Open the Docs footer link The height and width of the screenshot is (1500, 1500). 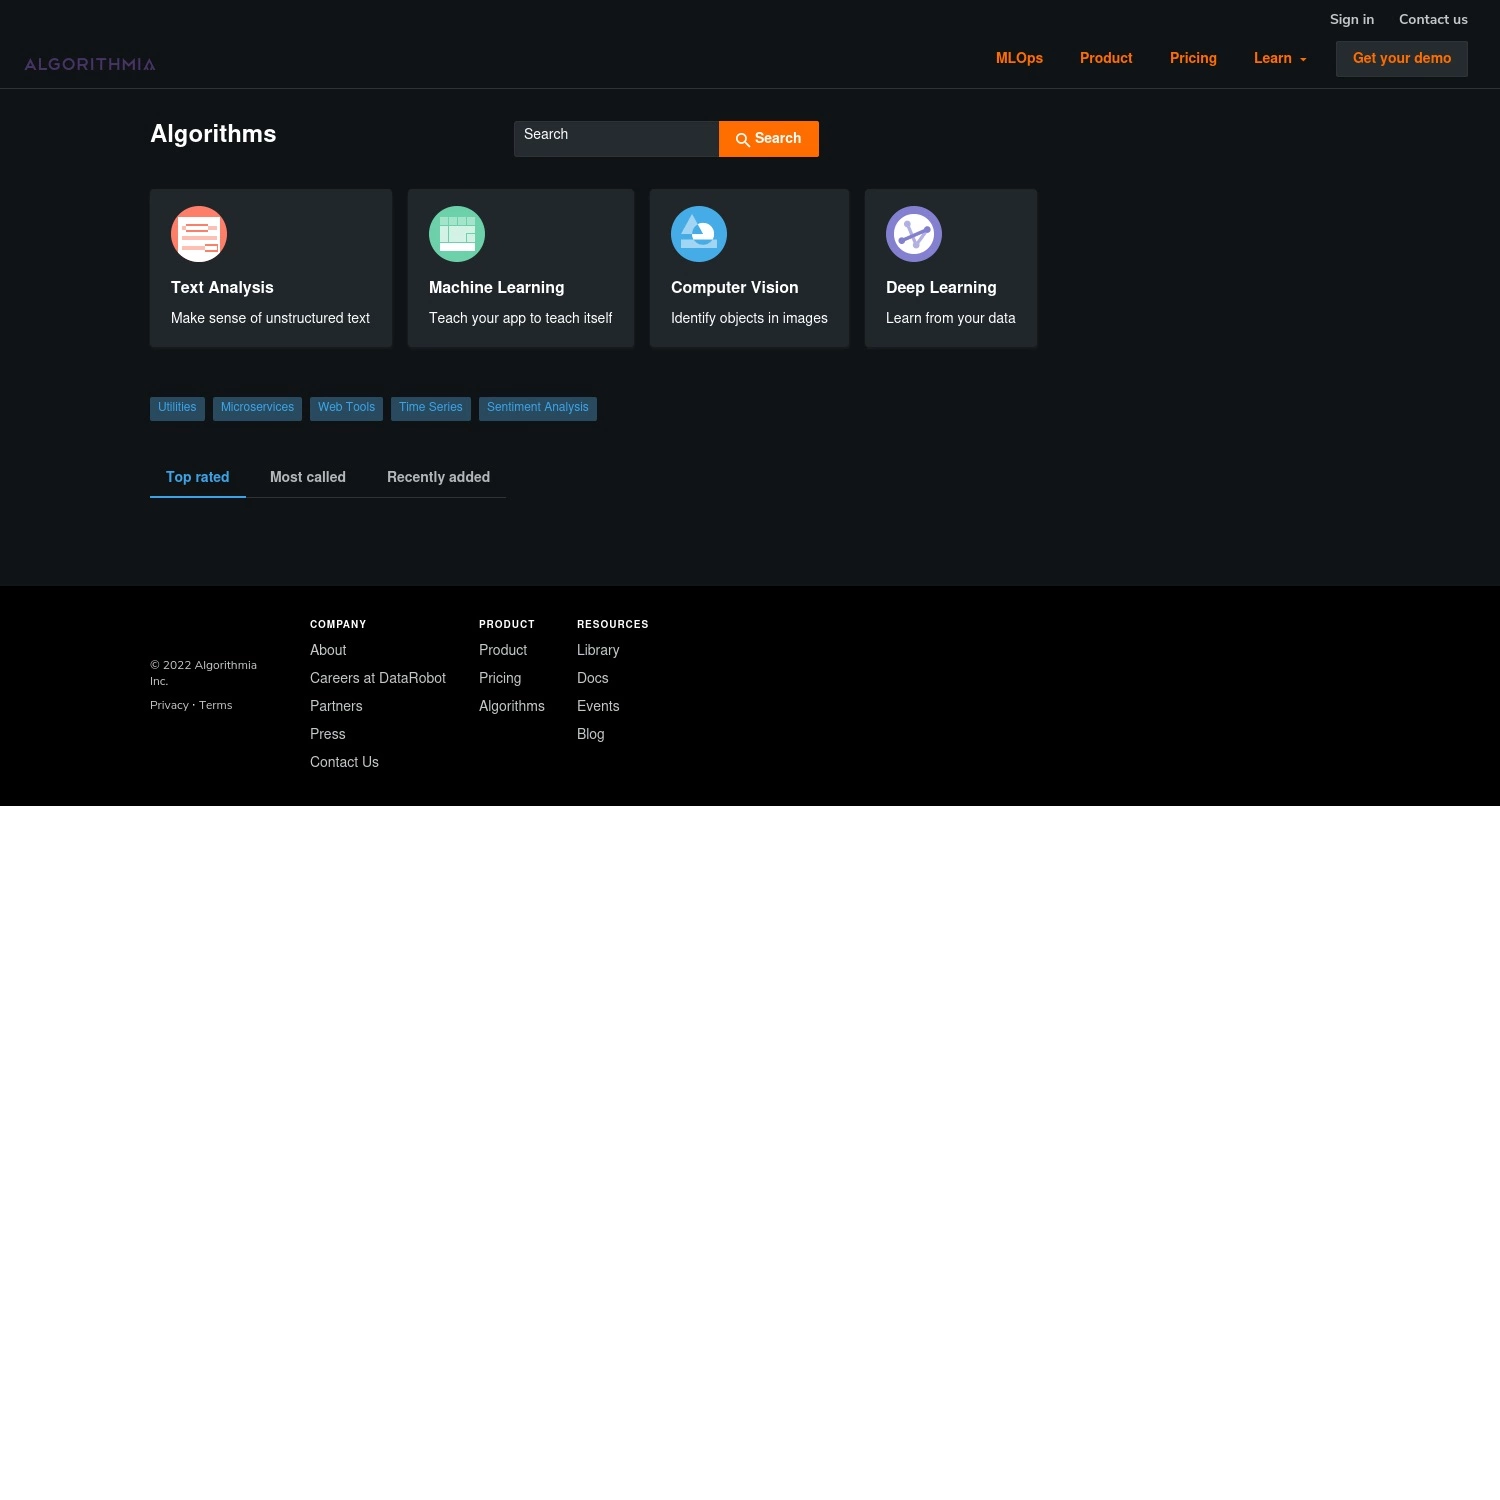pos(593,678)
